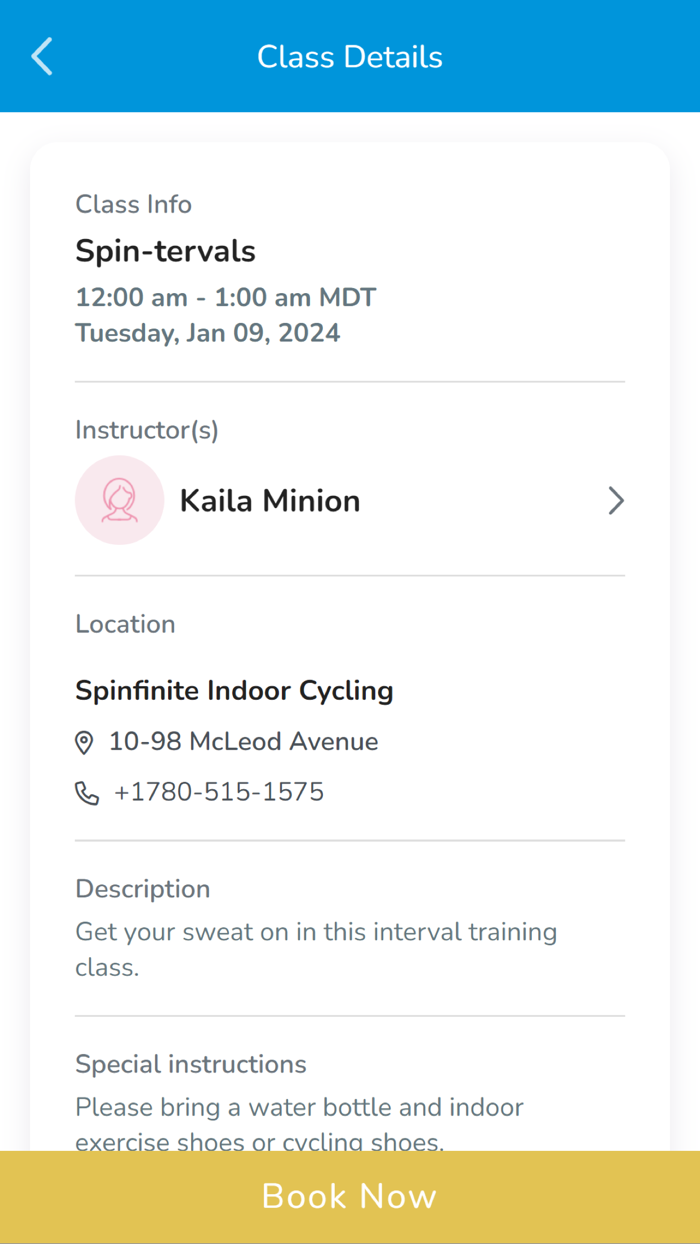The width and height of the screenshot is (700, 1244).
Task: Select the Spinfinite Indoor Cycling location name
Action: (234, 690)
